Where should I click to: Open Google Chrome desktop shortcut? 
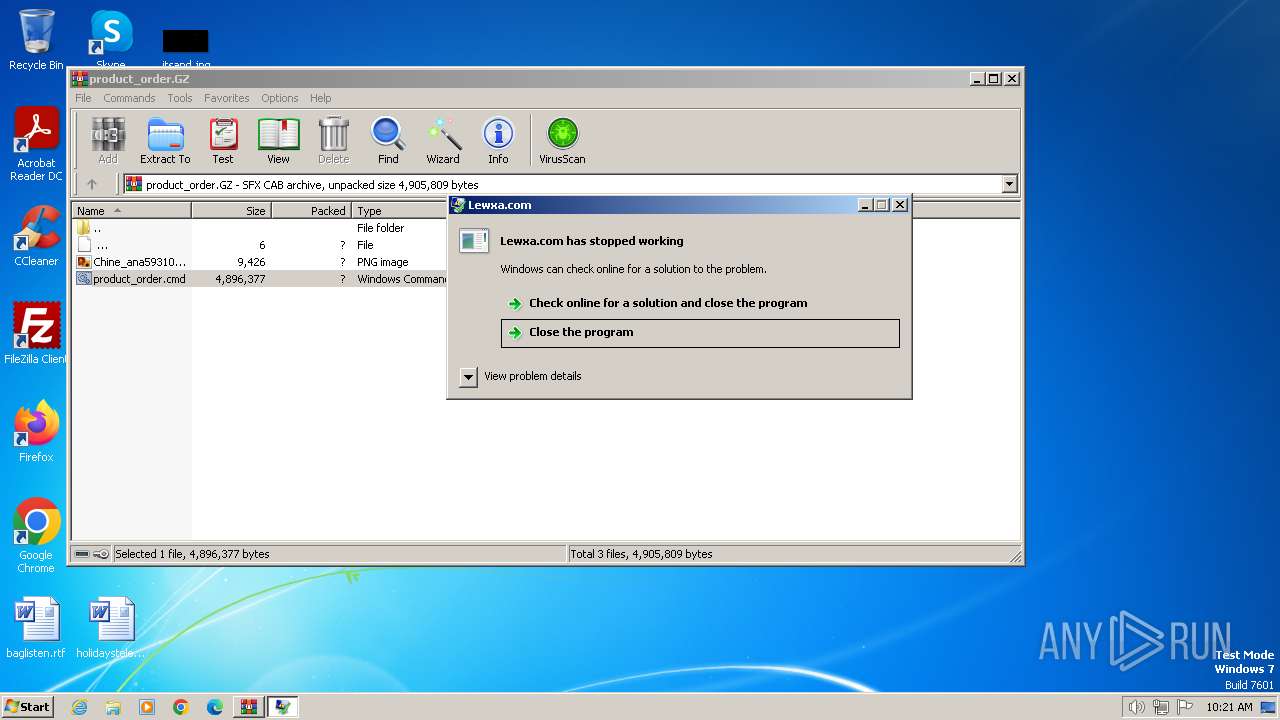click(36, 536)
